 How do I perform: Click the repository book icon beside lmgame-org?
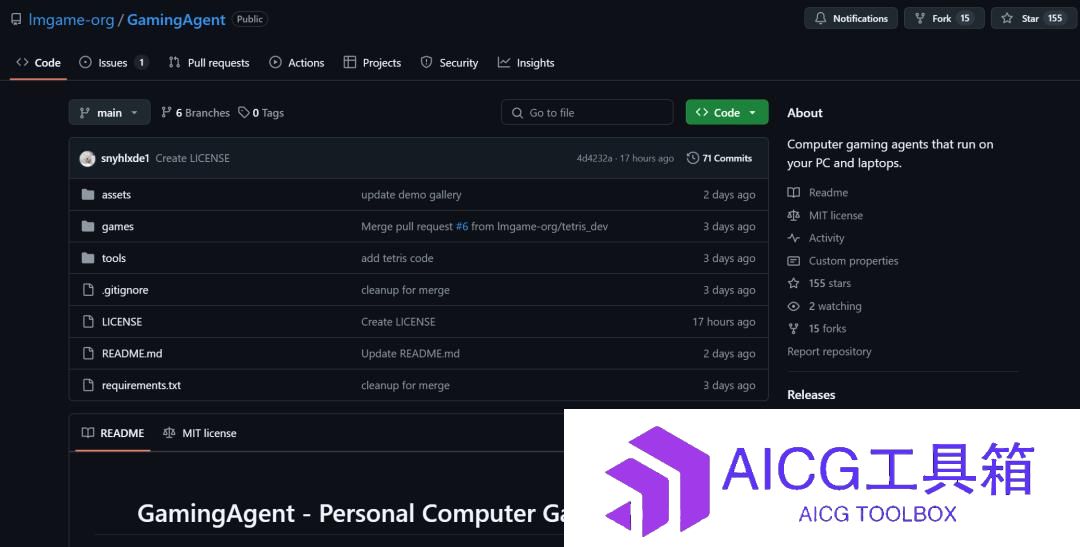16,19
